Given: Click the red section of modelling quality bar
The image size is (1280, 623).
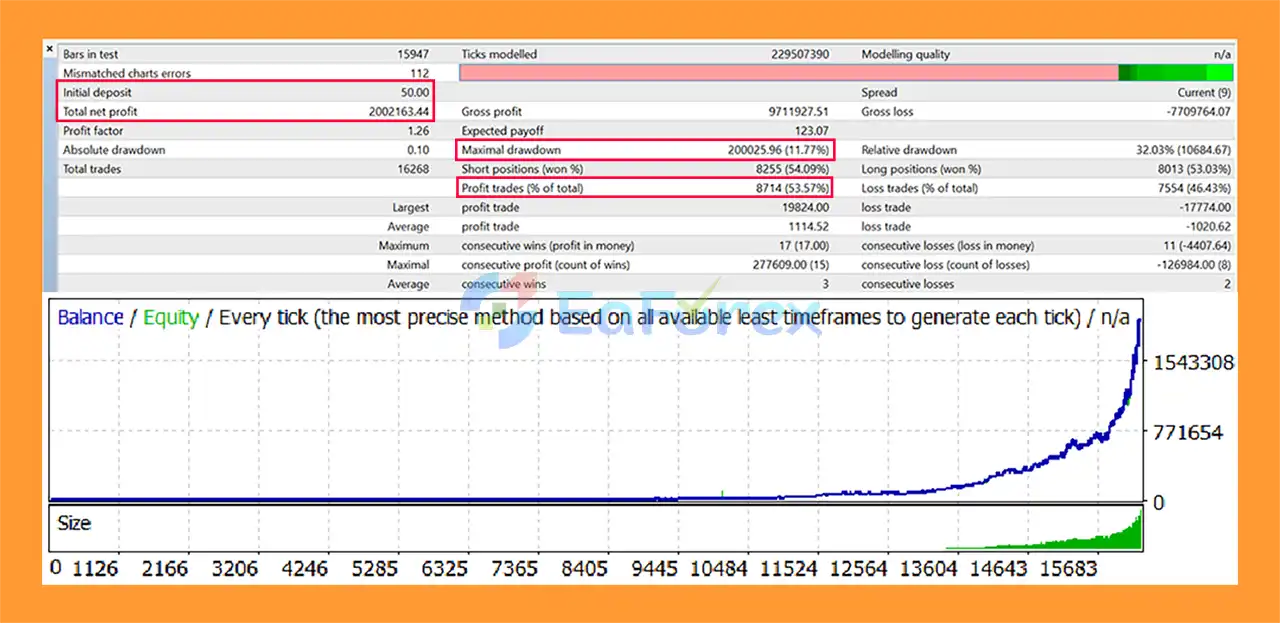Looking at the screenshot, I should coord(788,73).
